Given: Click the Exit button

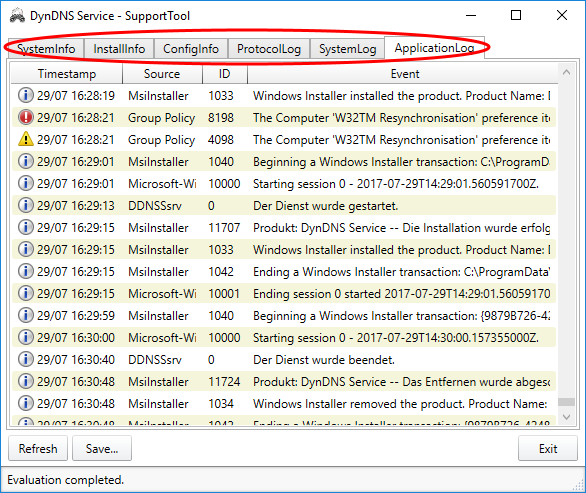Looking at the screenshot, I should click(548, 448).
